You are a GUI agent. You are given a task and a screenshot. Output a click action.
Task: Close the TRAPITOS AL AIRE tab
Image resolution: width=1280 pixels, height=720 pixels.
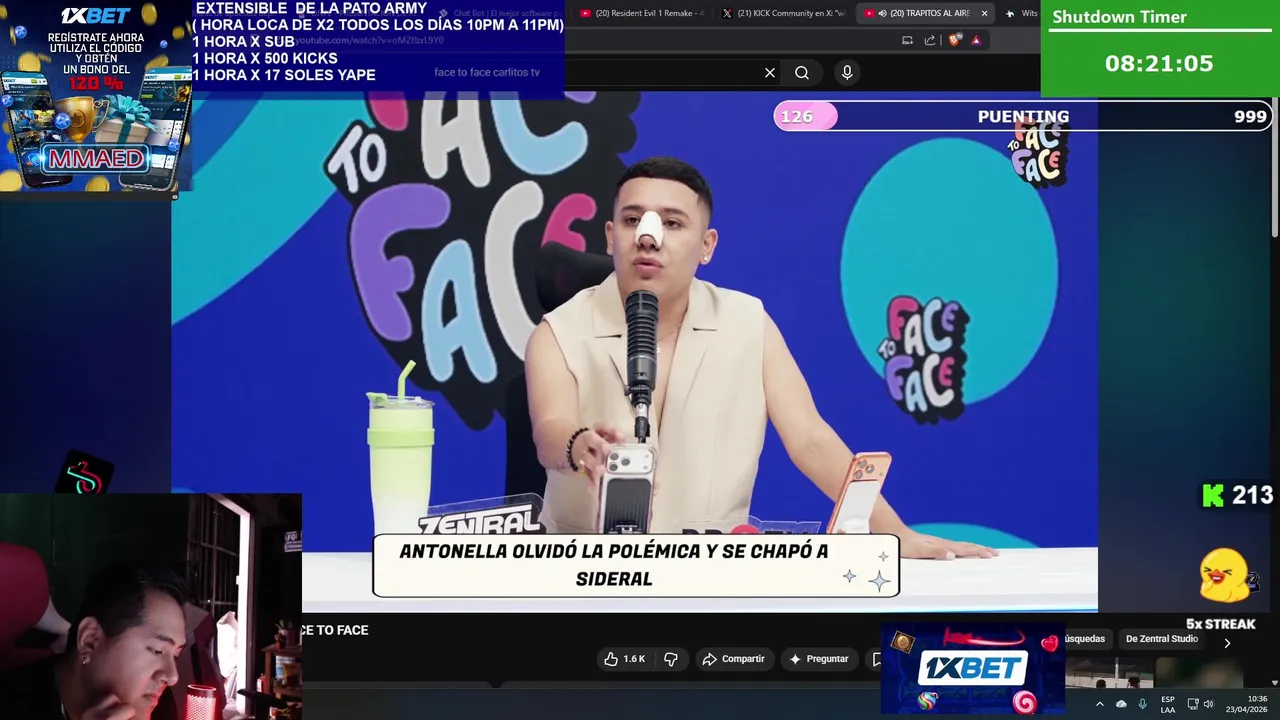coord(984,13)
